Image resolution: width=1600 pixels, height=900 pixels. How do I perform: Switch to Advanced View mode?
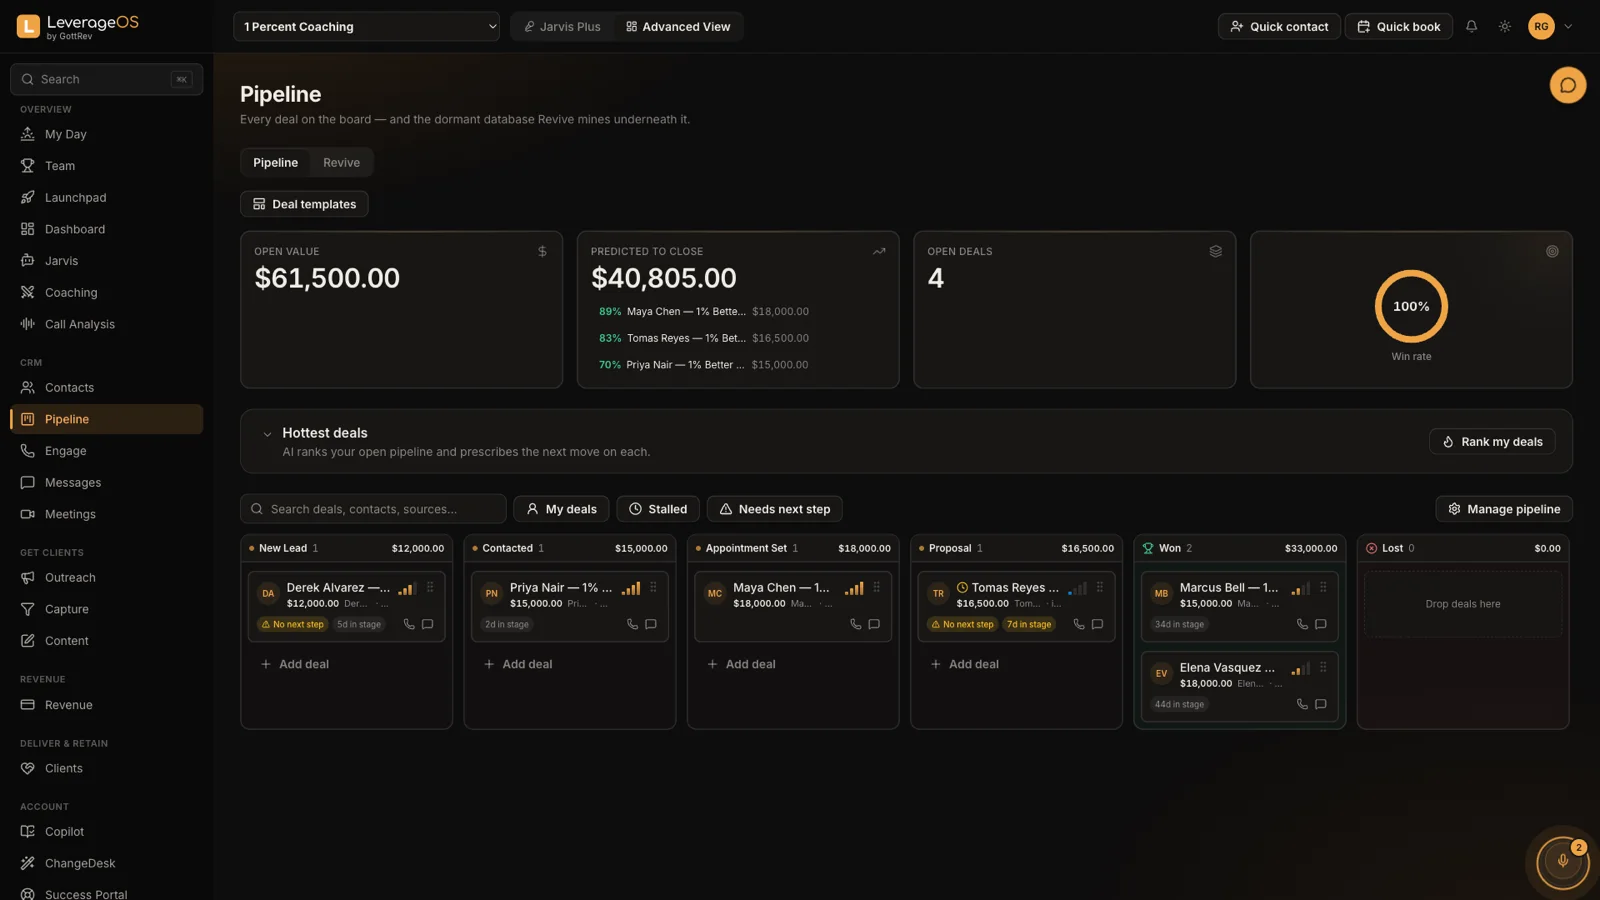678,27
